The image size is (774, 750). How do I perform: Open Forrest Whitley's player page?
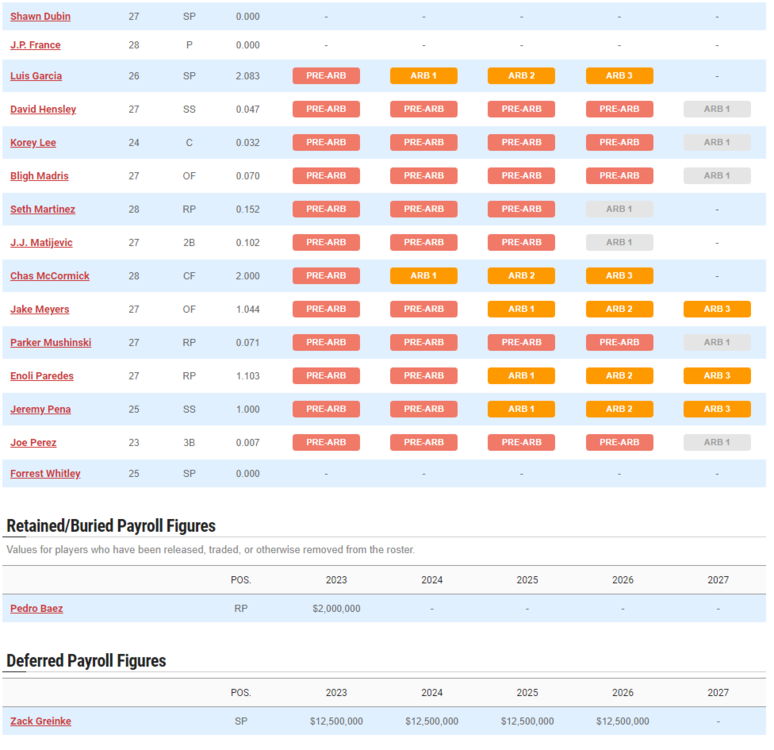[45, 474]
